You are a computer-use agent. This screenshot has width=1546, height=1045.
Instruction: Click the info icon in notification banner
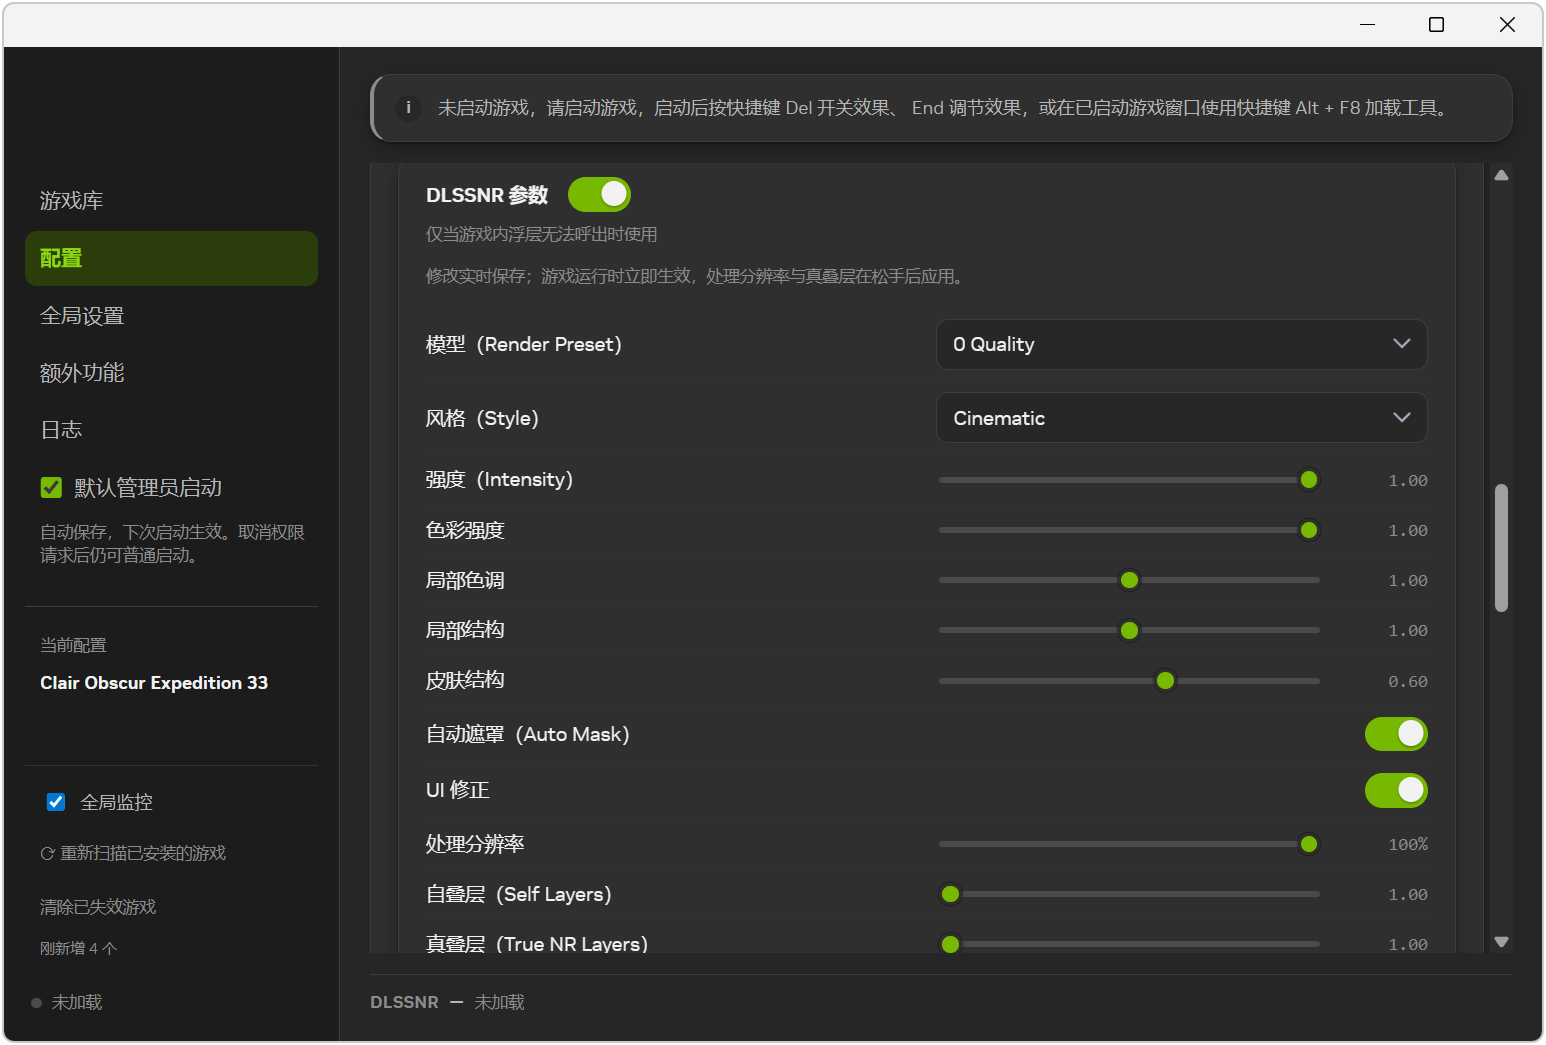(408, 108)
